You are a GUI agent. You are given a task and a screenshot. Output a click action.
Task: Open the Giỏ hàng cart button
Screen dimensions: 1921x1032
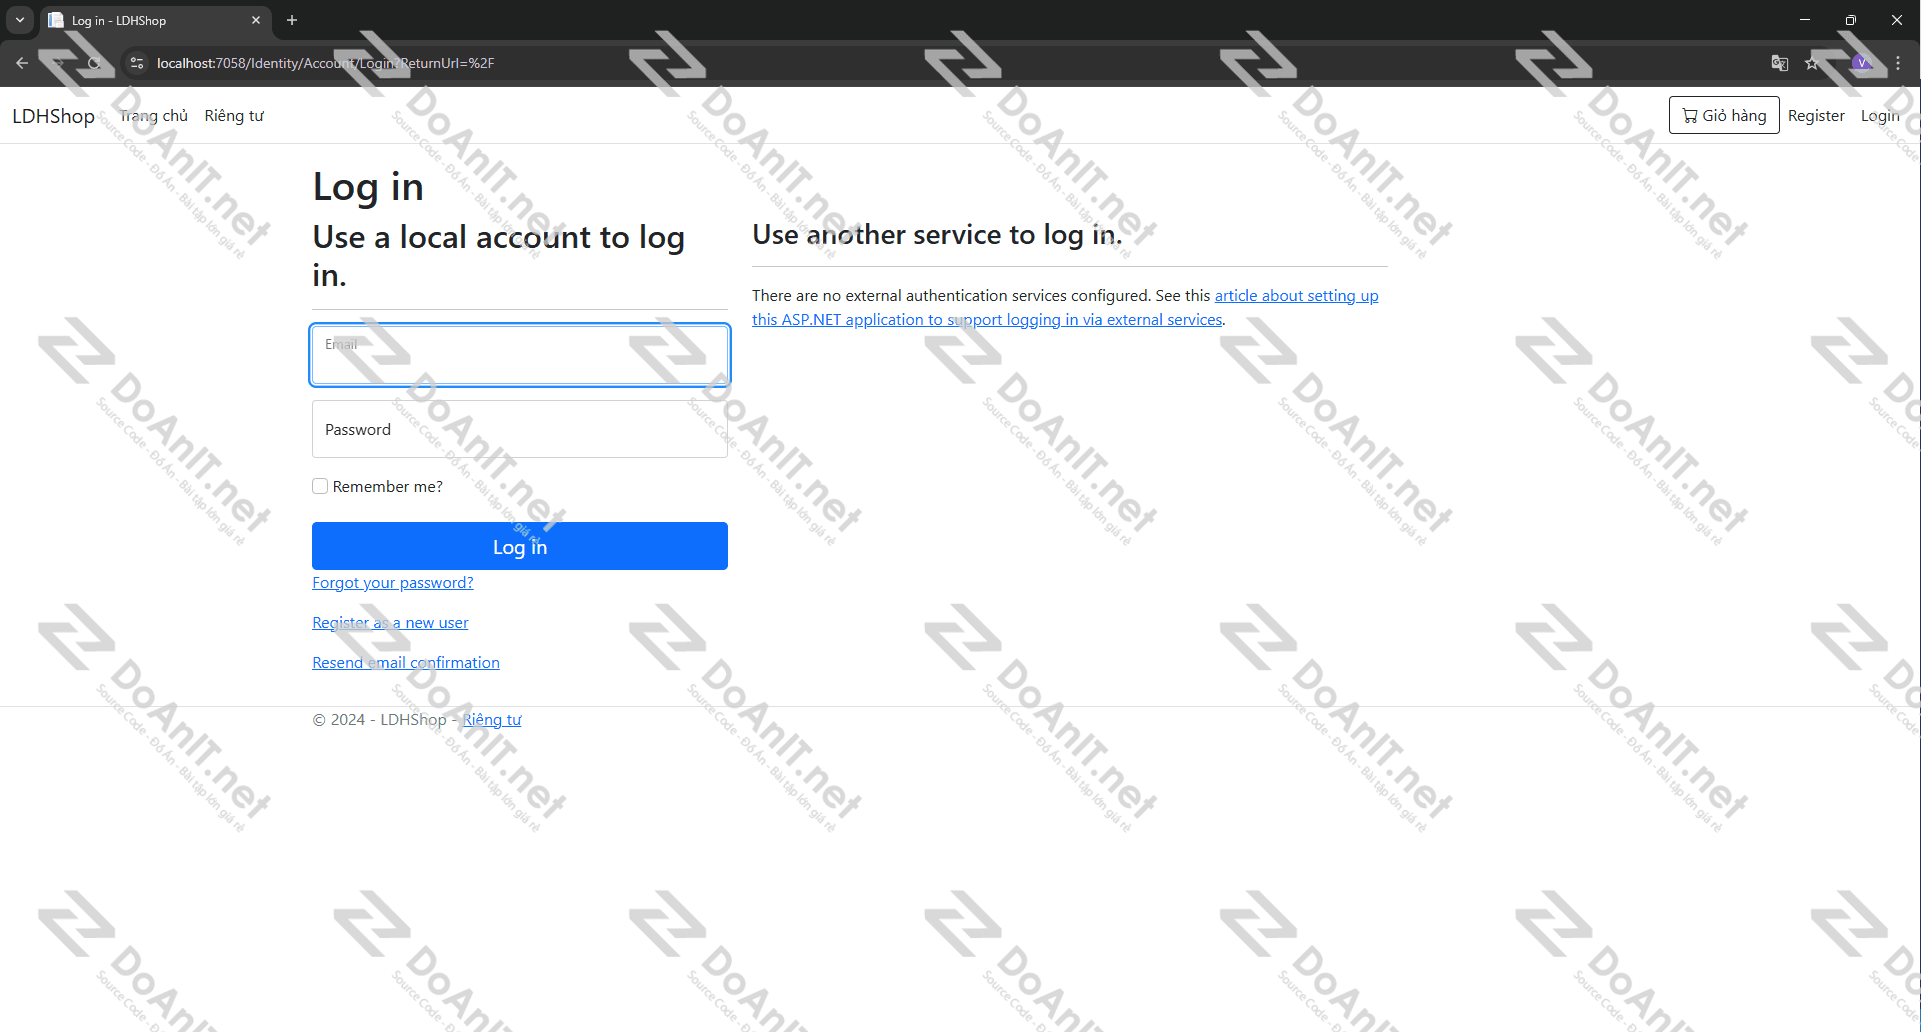(1724, 115)
